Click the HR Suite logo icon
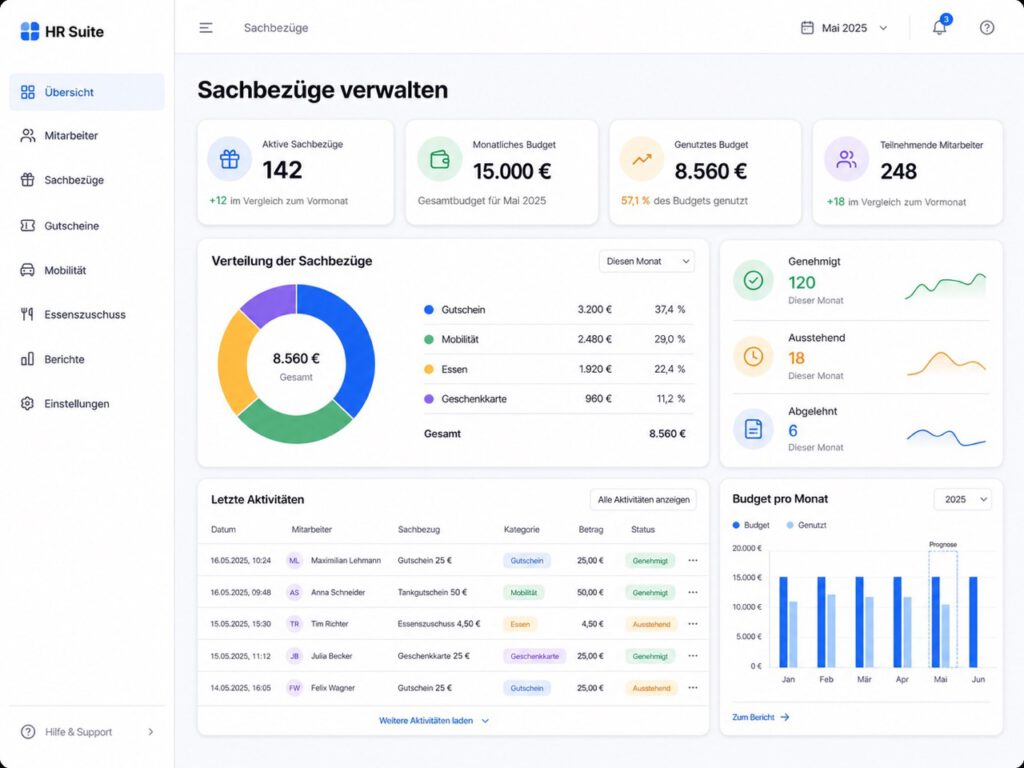 tap(29, 31)
